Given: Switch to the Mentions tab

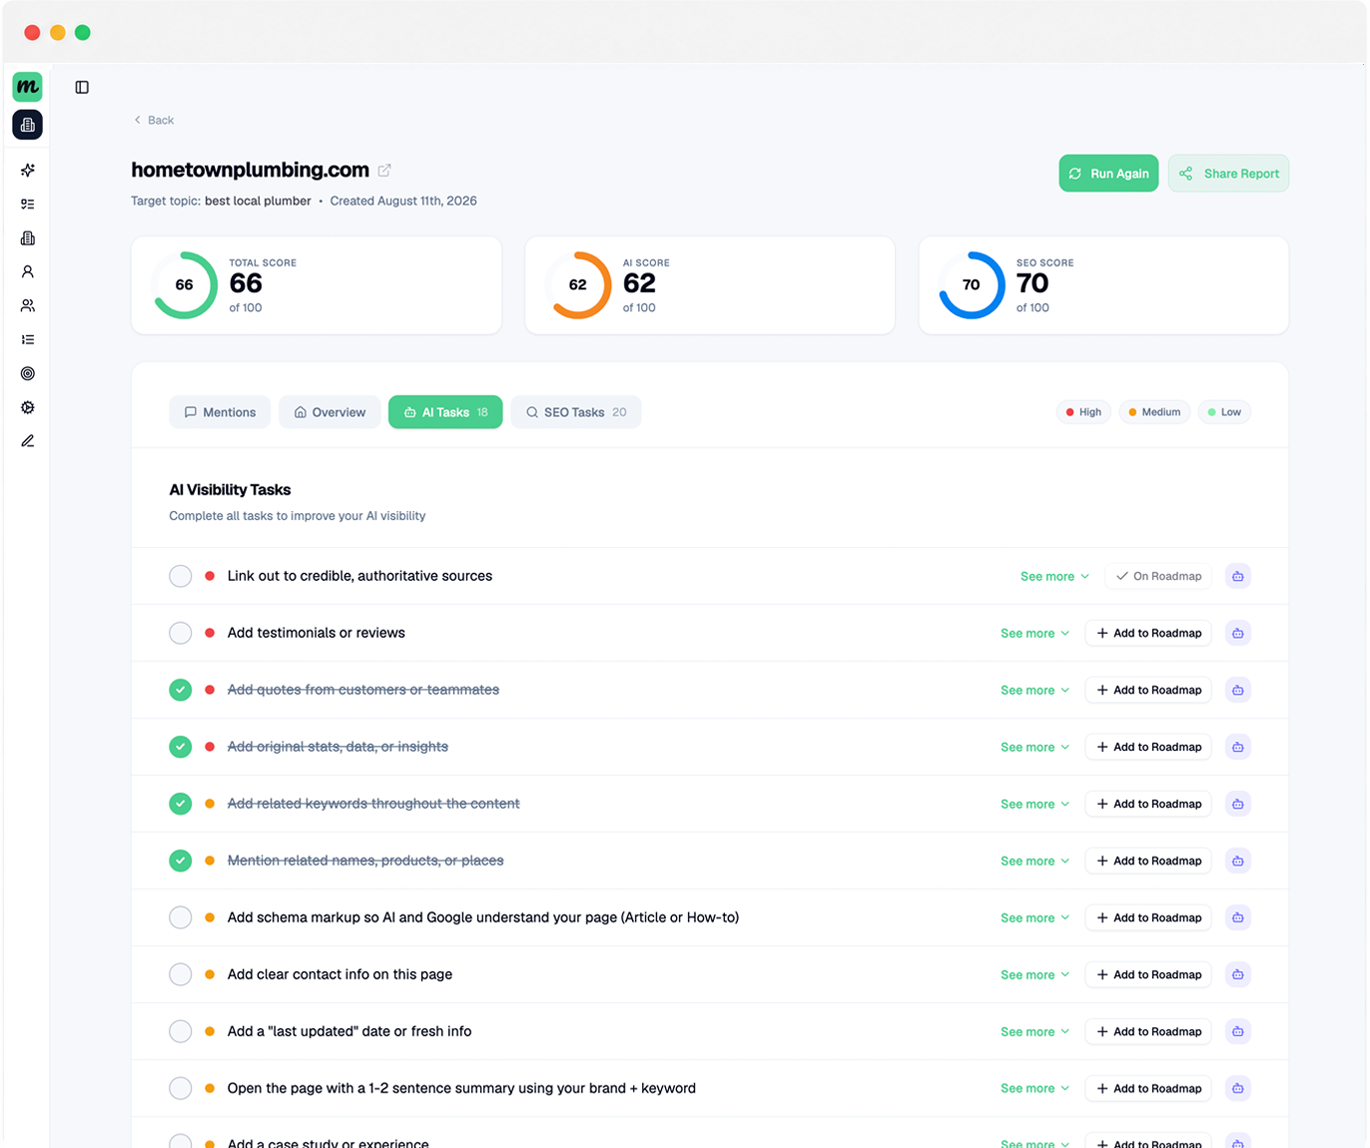Looking at the screenshot, I should [220, 412].
